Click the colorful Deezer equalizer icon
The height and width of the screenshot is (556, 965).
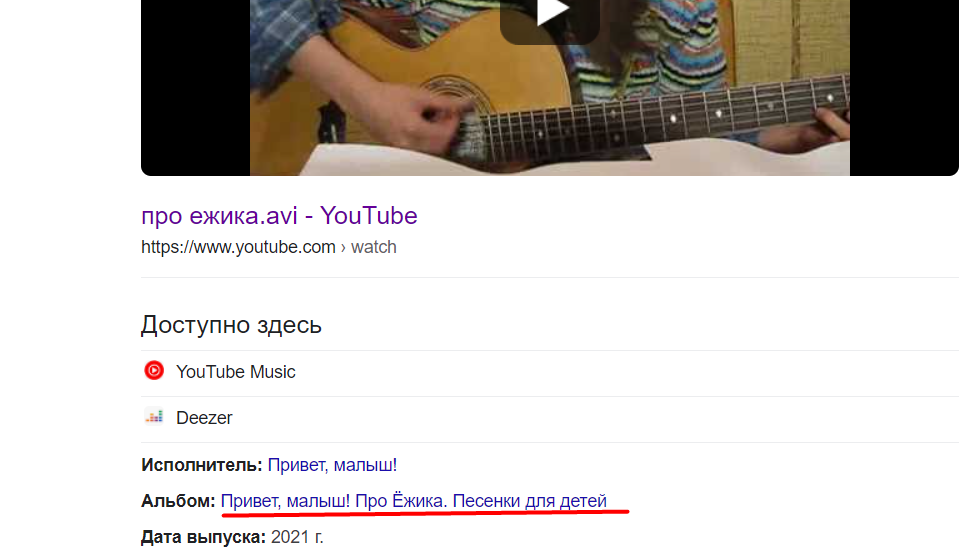(x=154, y=417)
